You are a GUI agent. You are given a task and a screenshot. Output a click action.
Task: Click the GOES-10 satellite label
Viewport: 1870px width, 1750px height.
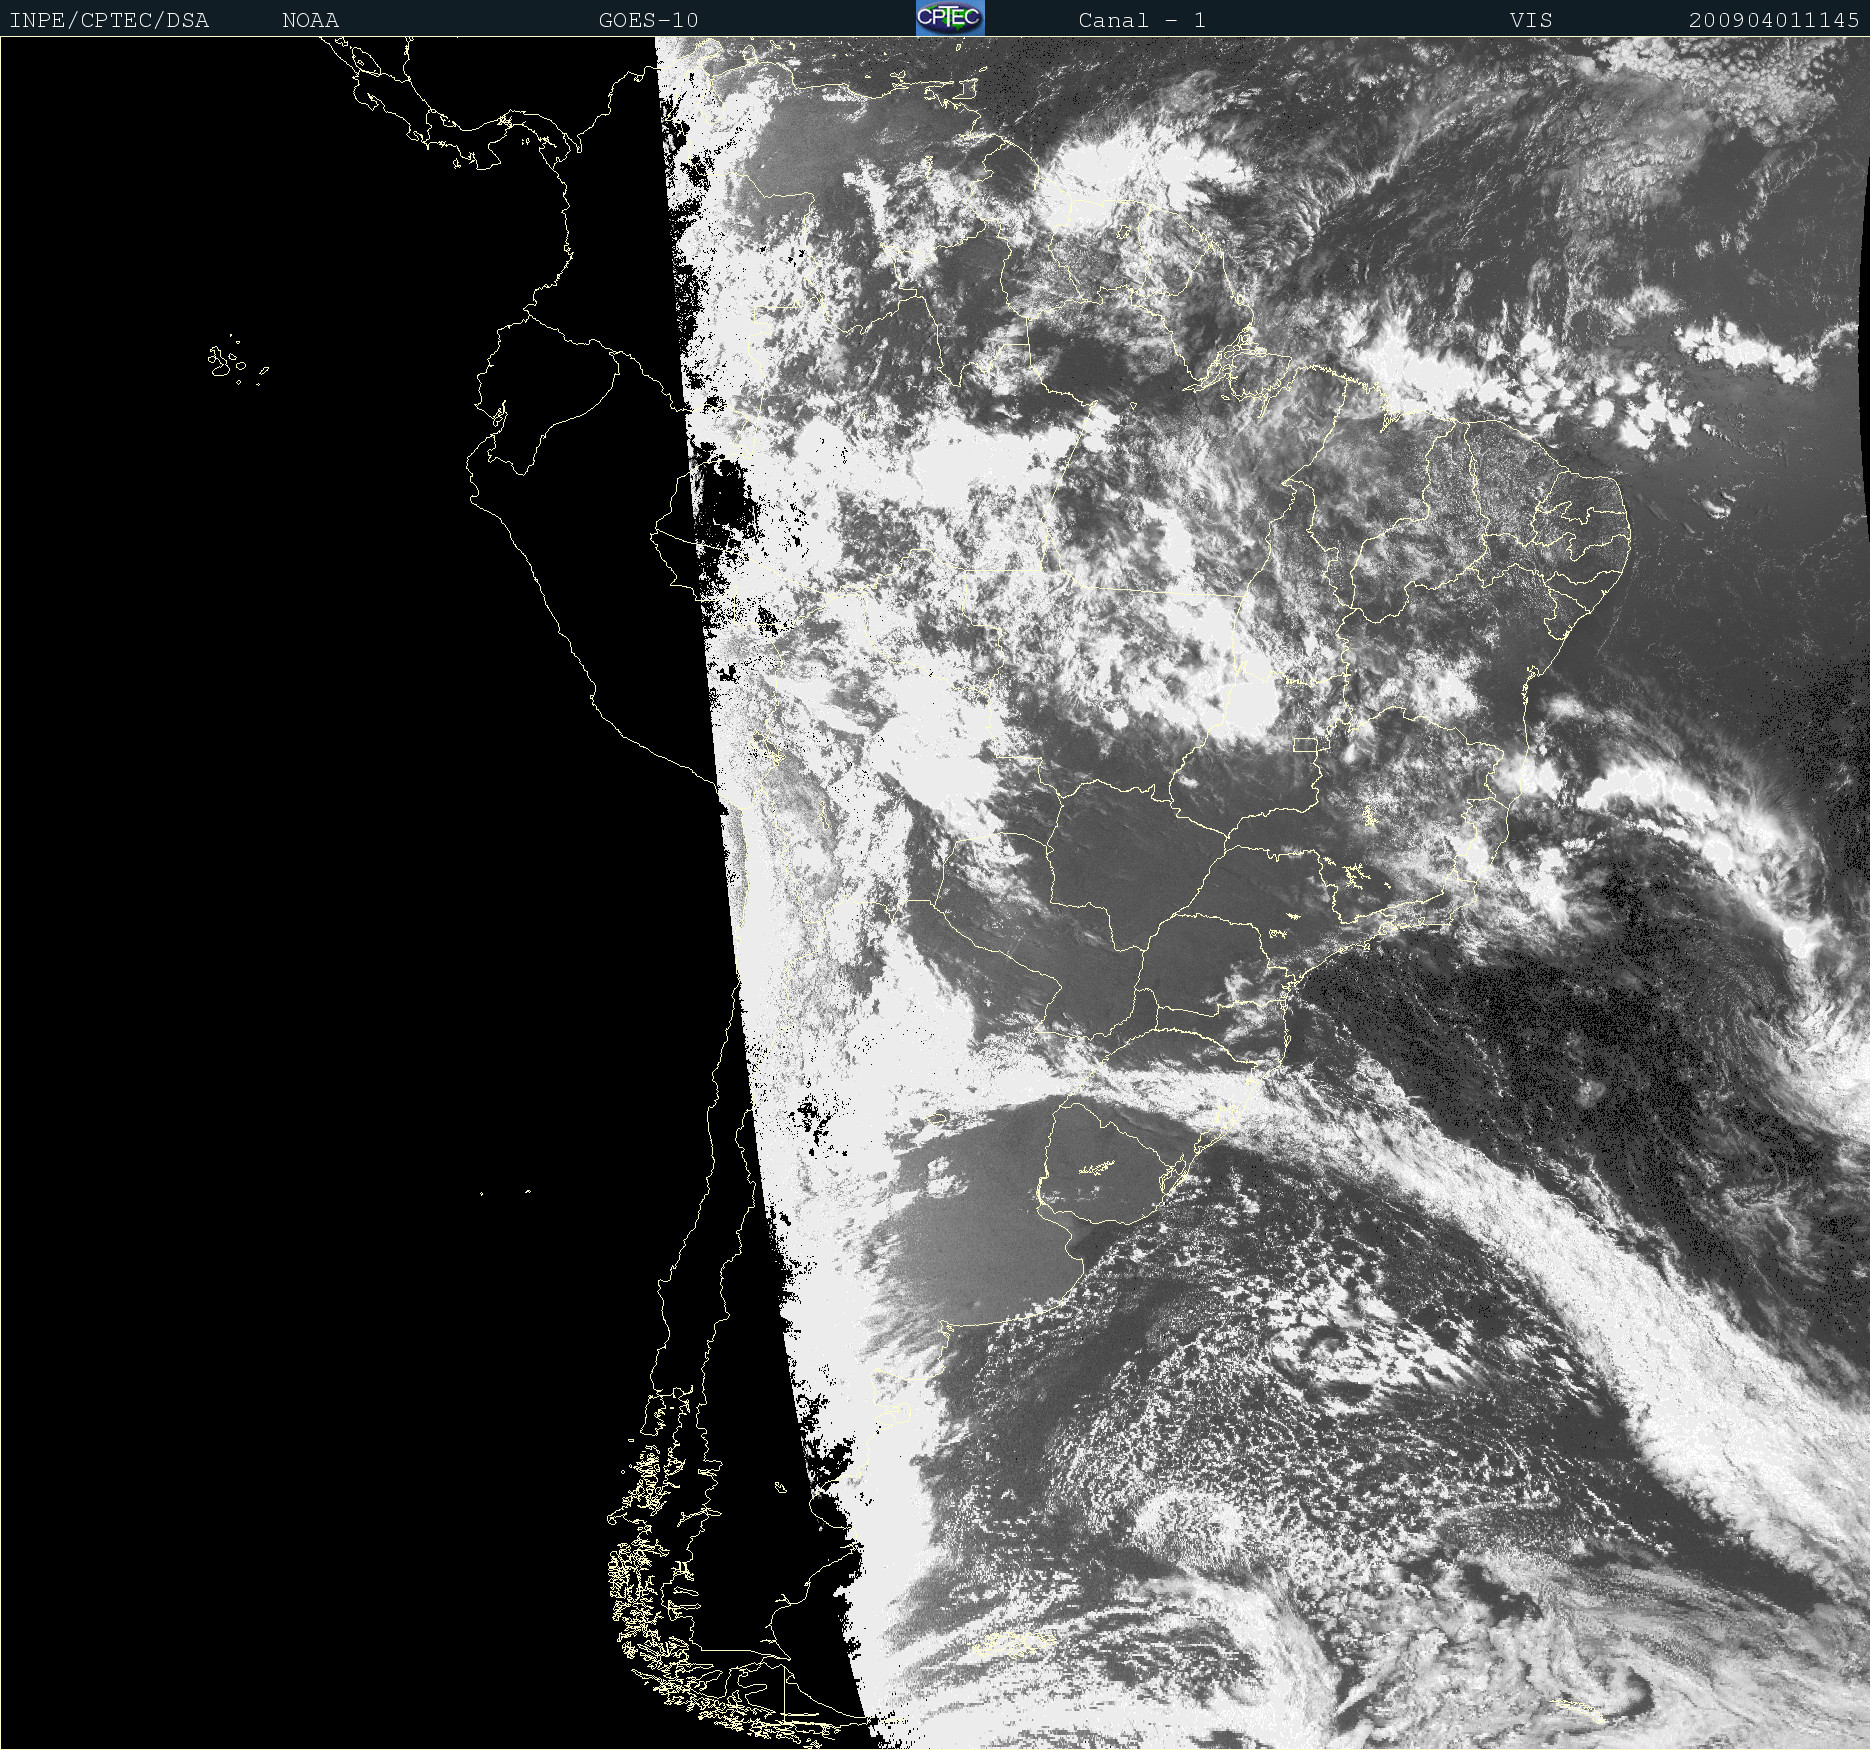coord(648,20)
